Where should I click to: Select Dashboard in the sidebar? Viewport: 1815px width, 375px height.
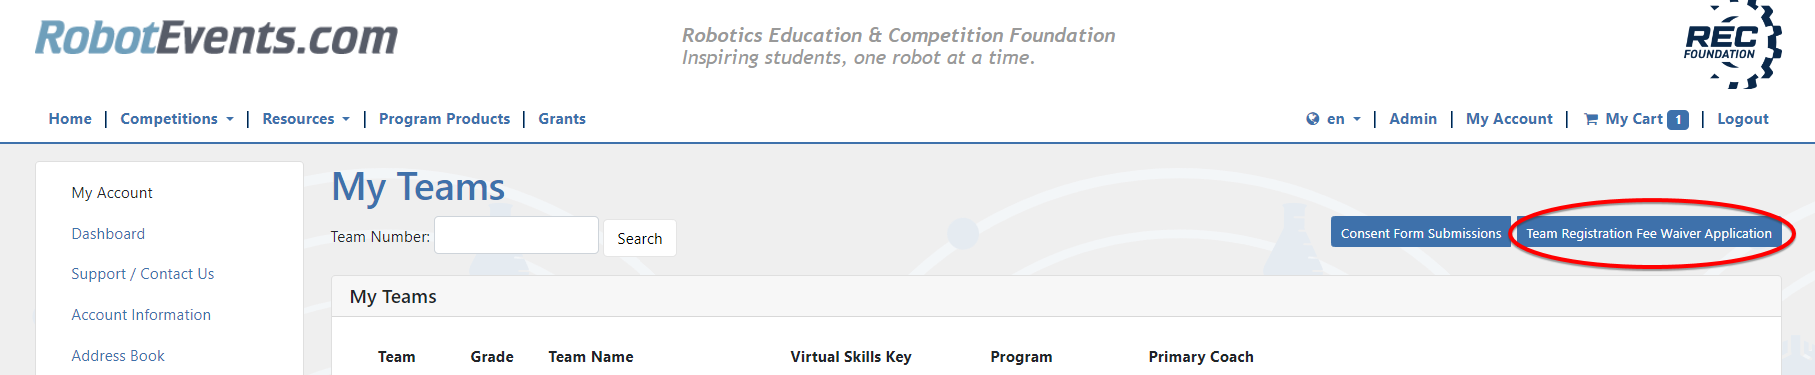(108, 234)
